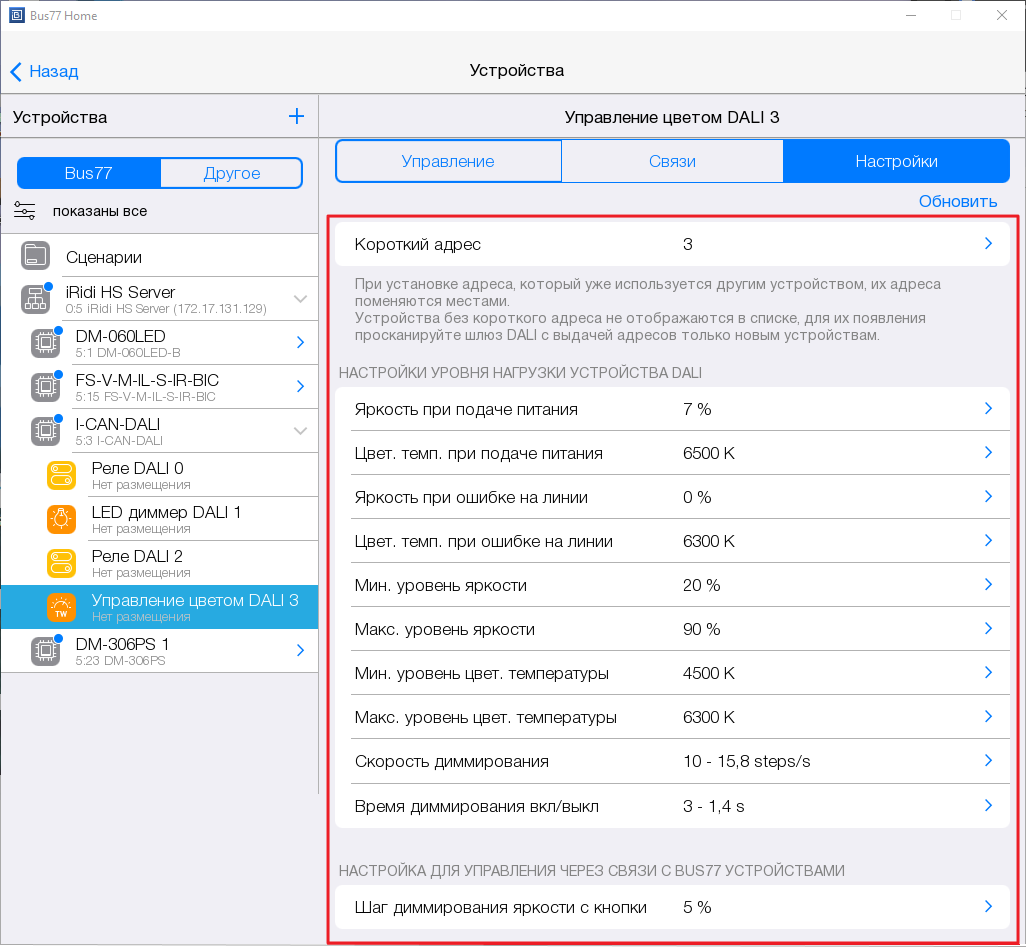Switch device list to Другое
Image resolution: width=1026 pixels, height=947 pixels.
[231, 173]
